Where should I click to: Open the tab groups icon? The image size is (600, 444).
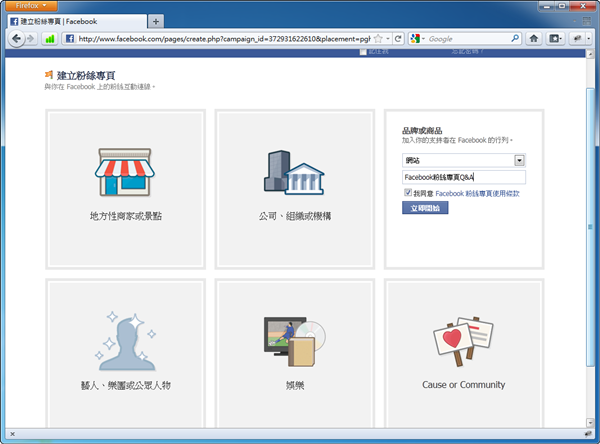[587, 21]
